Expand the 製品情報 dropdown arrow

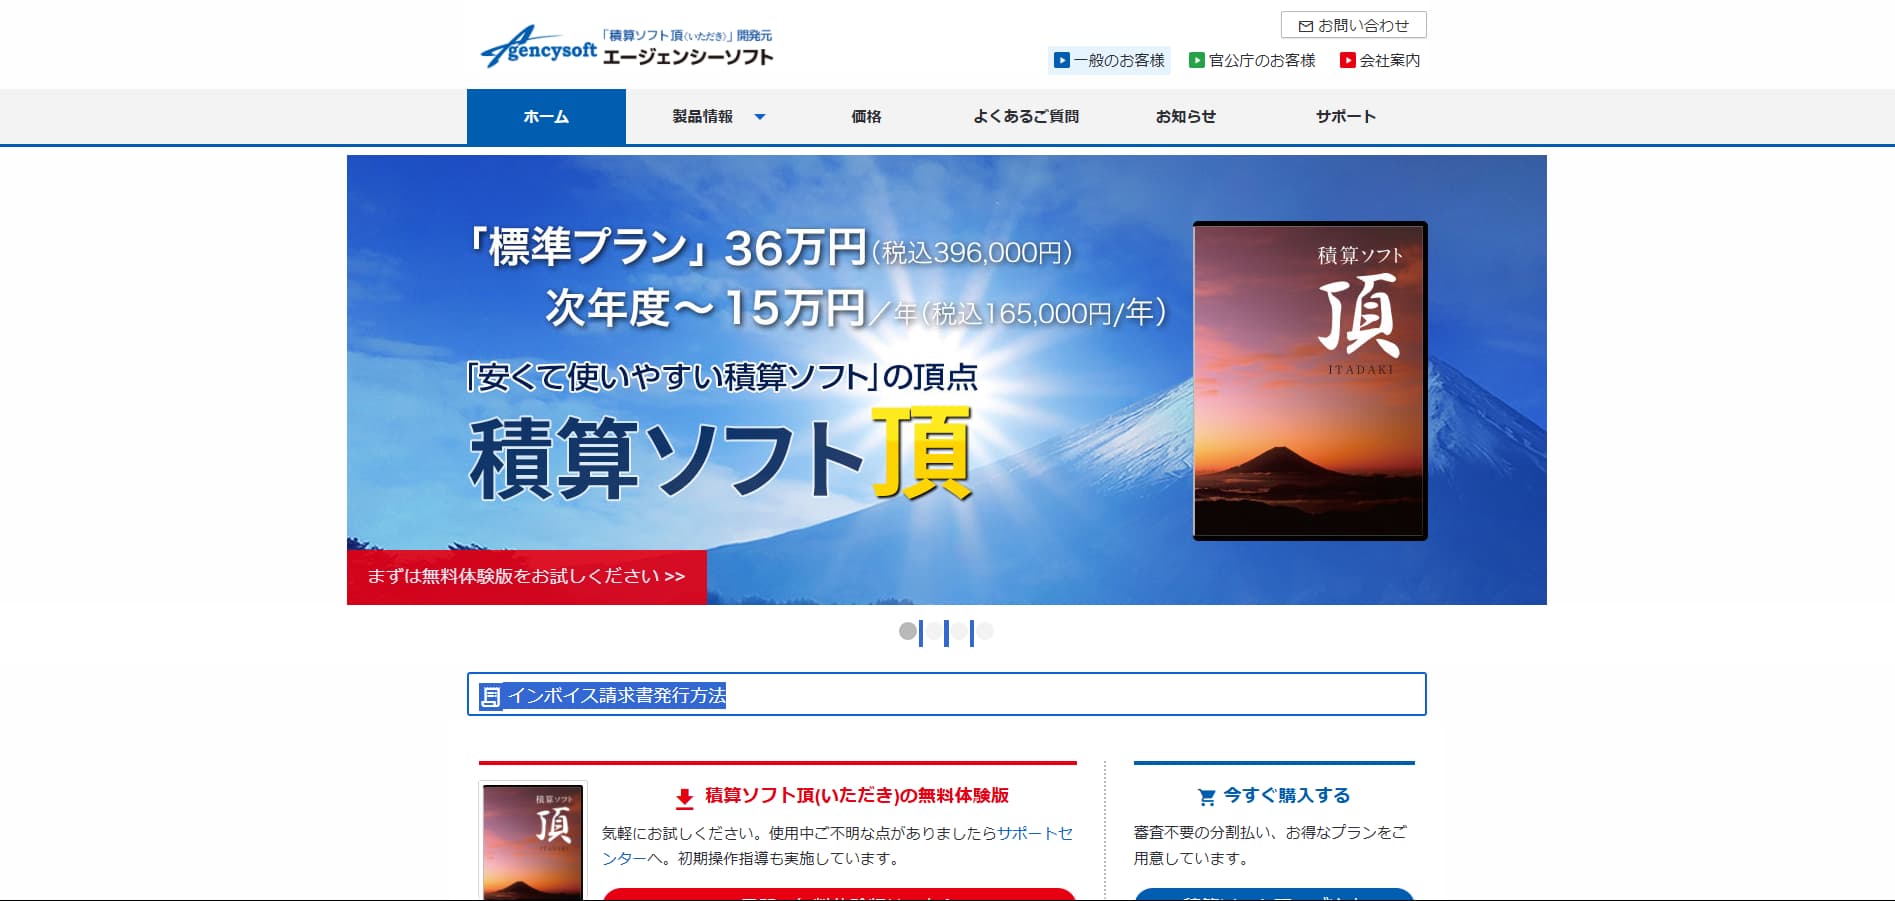[760, 117]
